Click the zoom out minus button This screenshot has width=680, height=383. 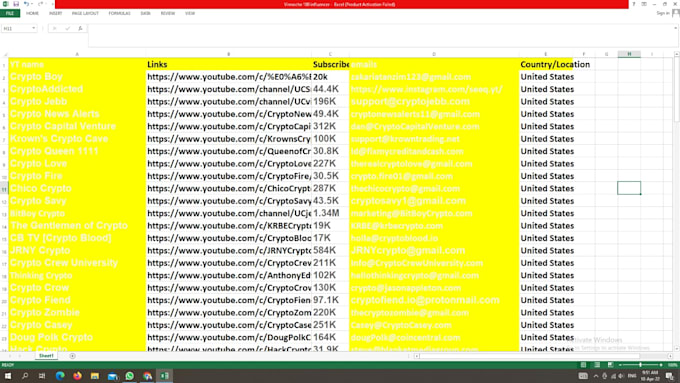[x=620, y=365]
